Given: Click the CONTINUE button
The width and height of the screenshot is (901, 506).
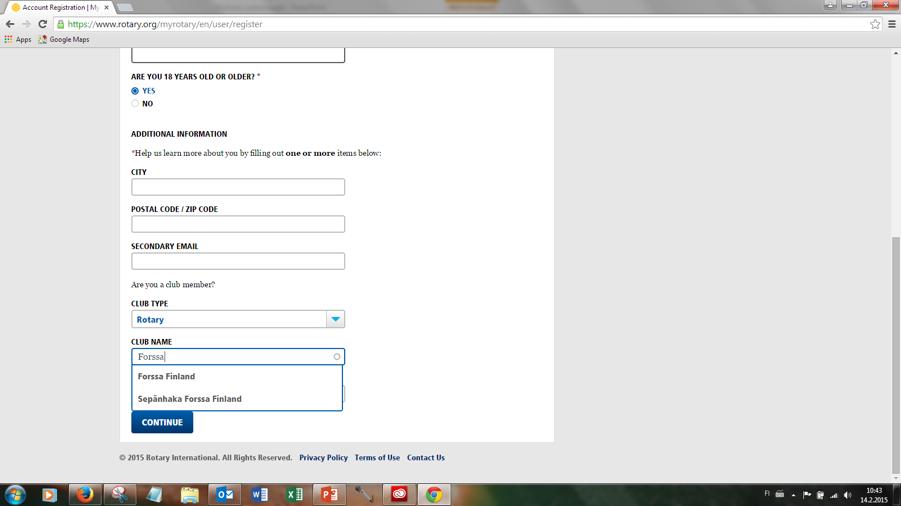Looking at the screenshot, I should [x=162, y=422].
